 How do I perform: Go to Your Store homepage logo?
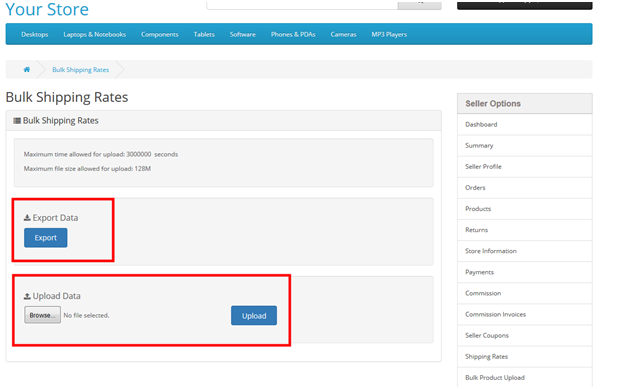pos(47,9)
